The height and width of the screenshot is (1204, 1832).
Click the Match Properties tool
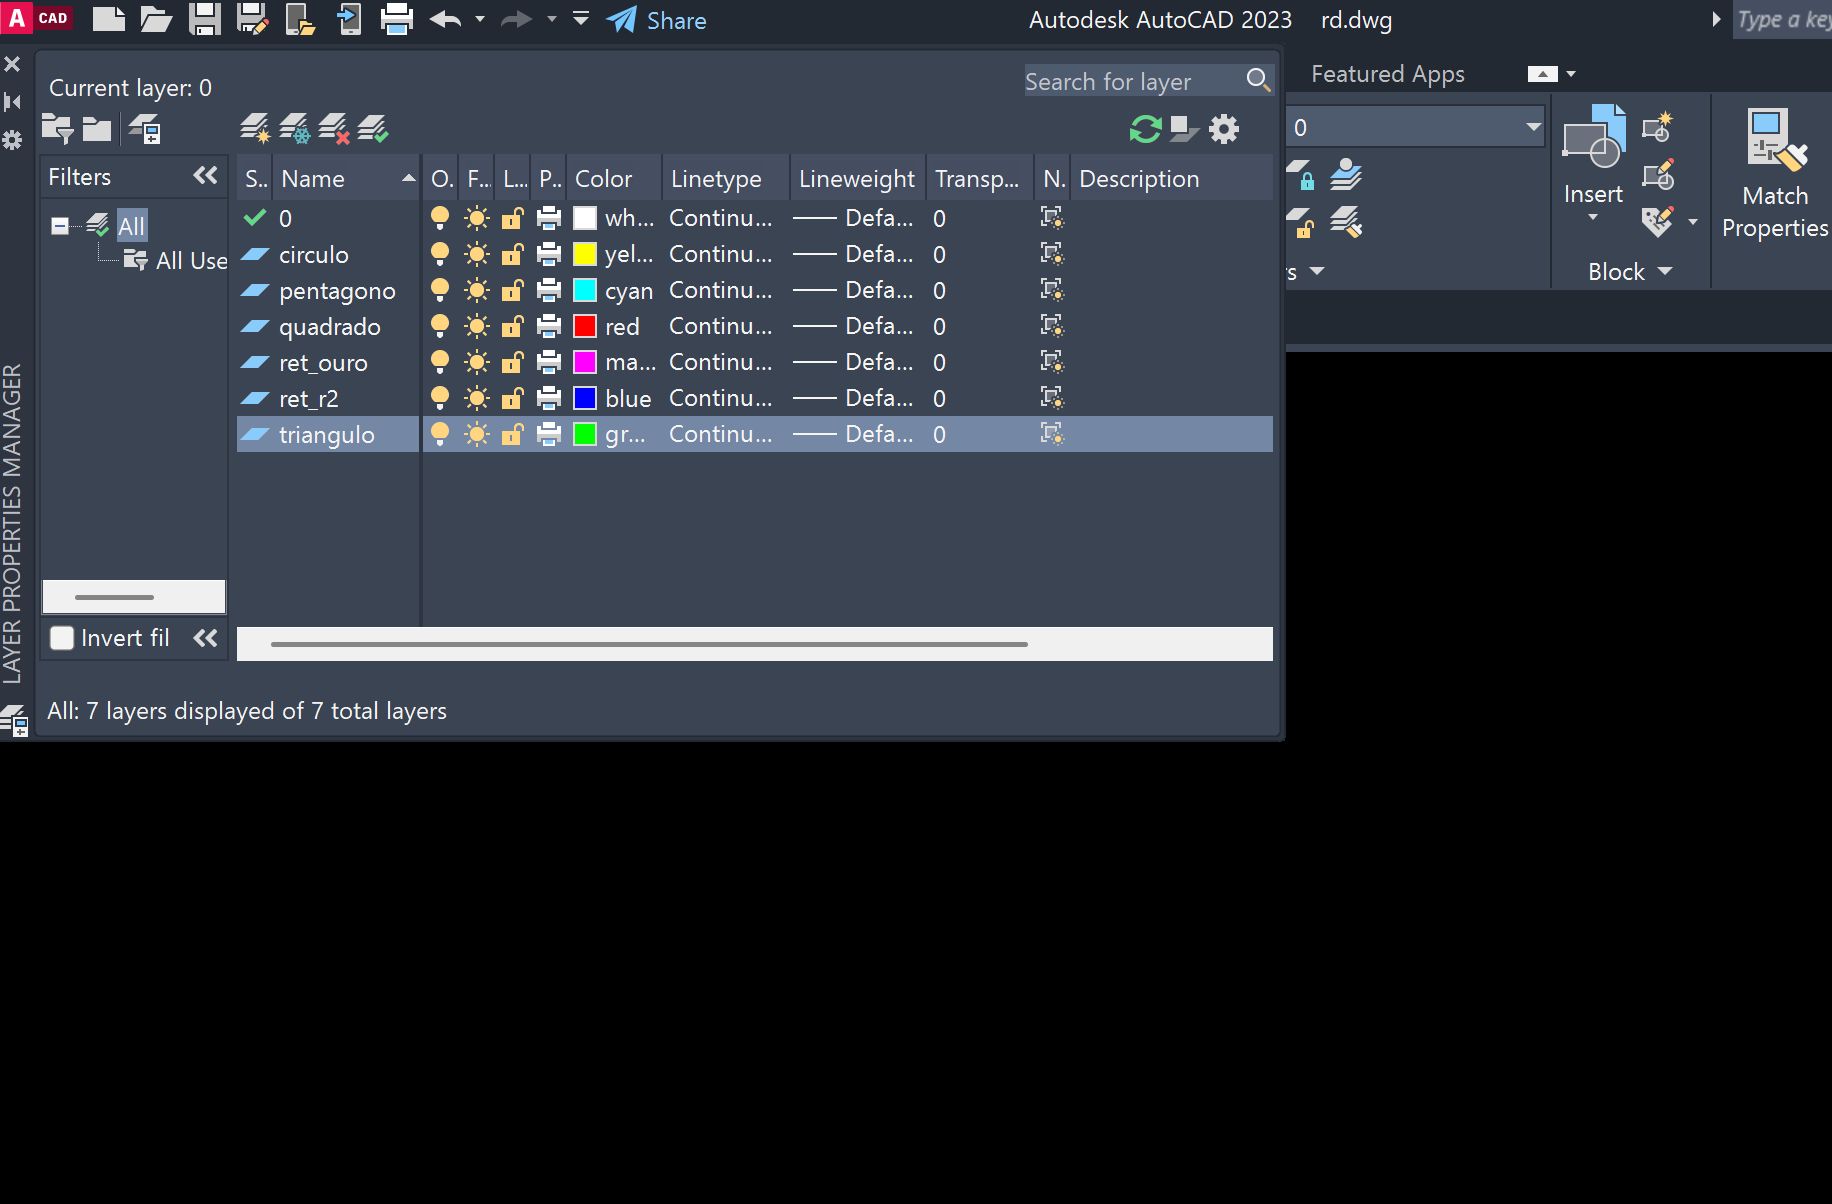coord(1775,175)
